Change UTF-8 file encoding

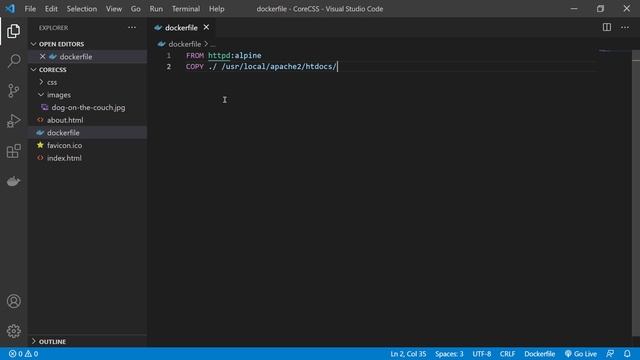point(482,354)
